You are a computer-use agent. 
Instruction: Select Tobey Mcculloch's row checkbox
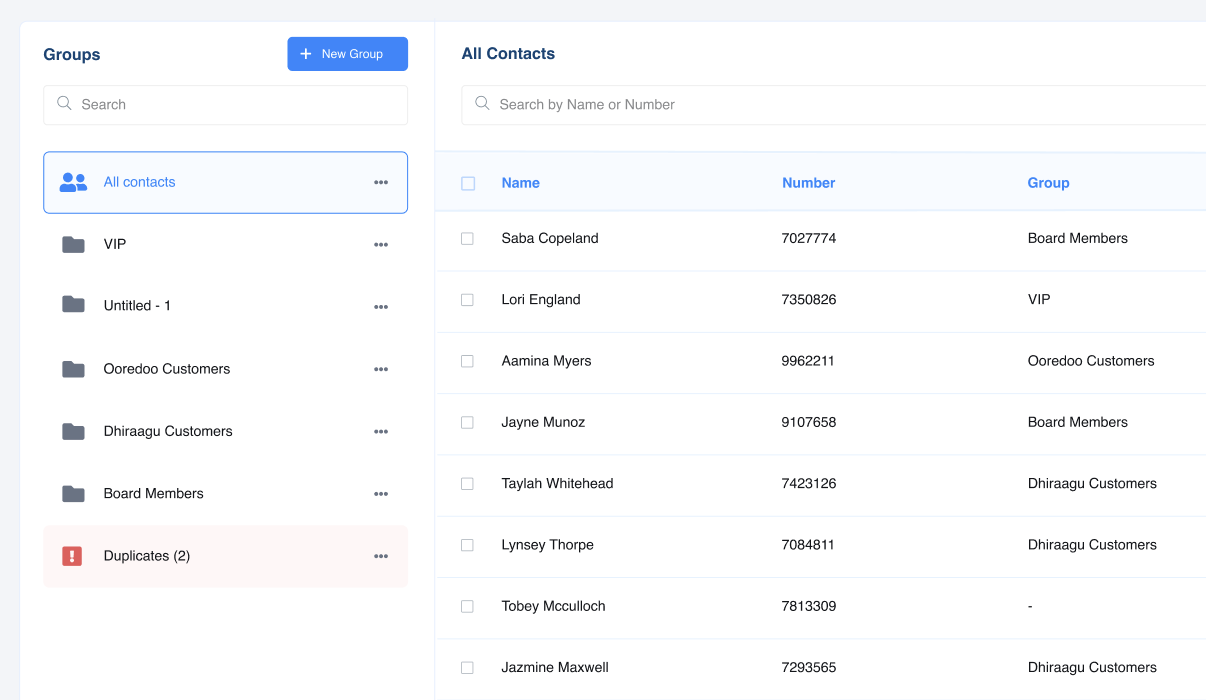pyautogui.click(x=467, y=606)
